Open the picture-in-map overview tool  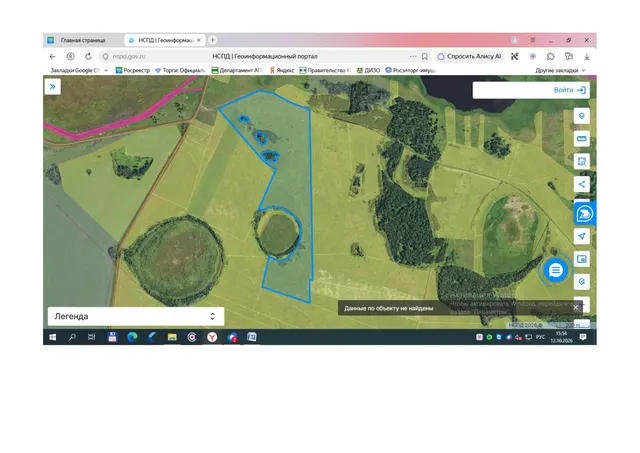point(582,259)
